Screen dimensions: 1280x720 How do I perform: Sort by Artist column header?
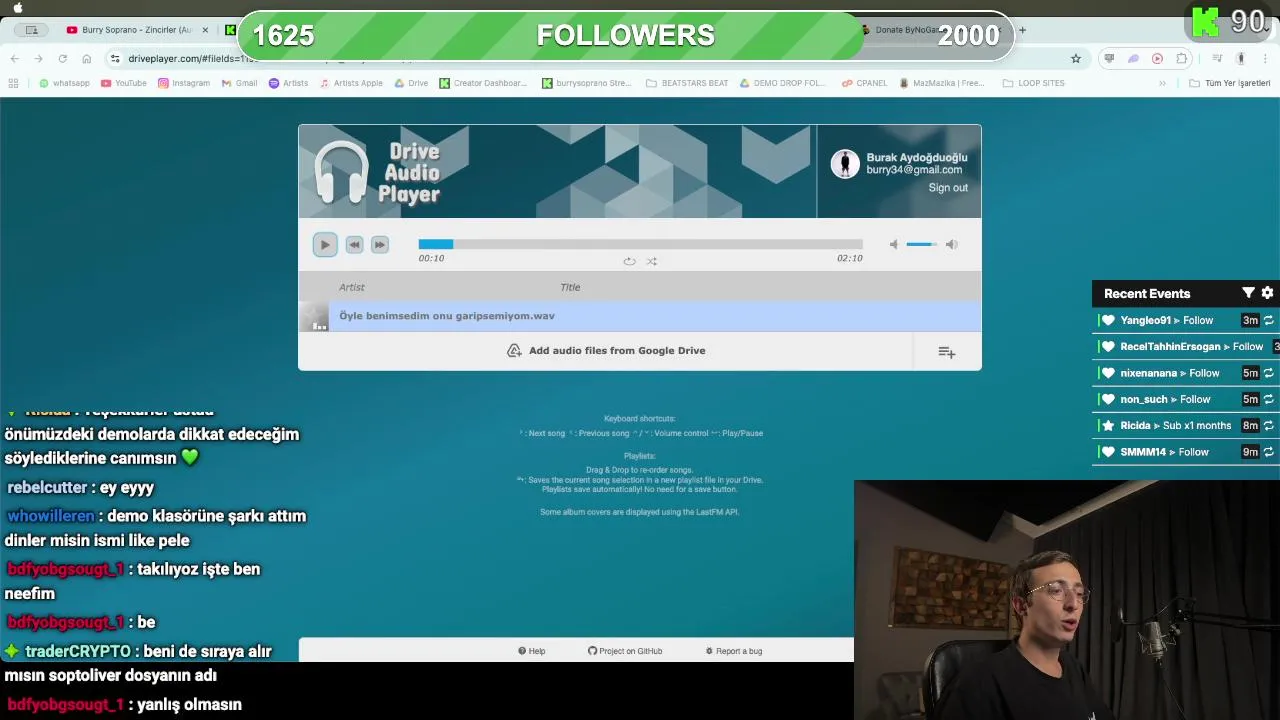pos(352,287)
